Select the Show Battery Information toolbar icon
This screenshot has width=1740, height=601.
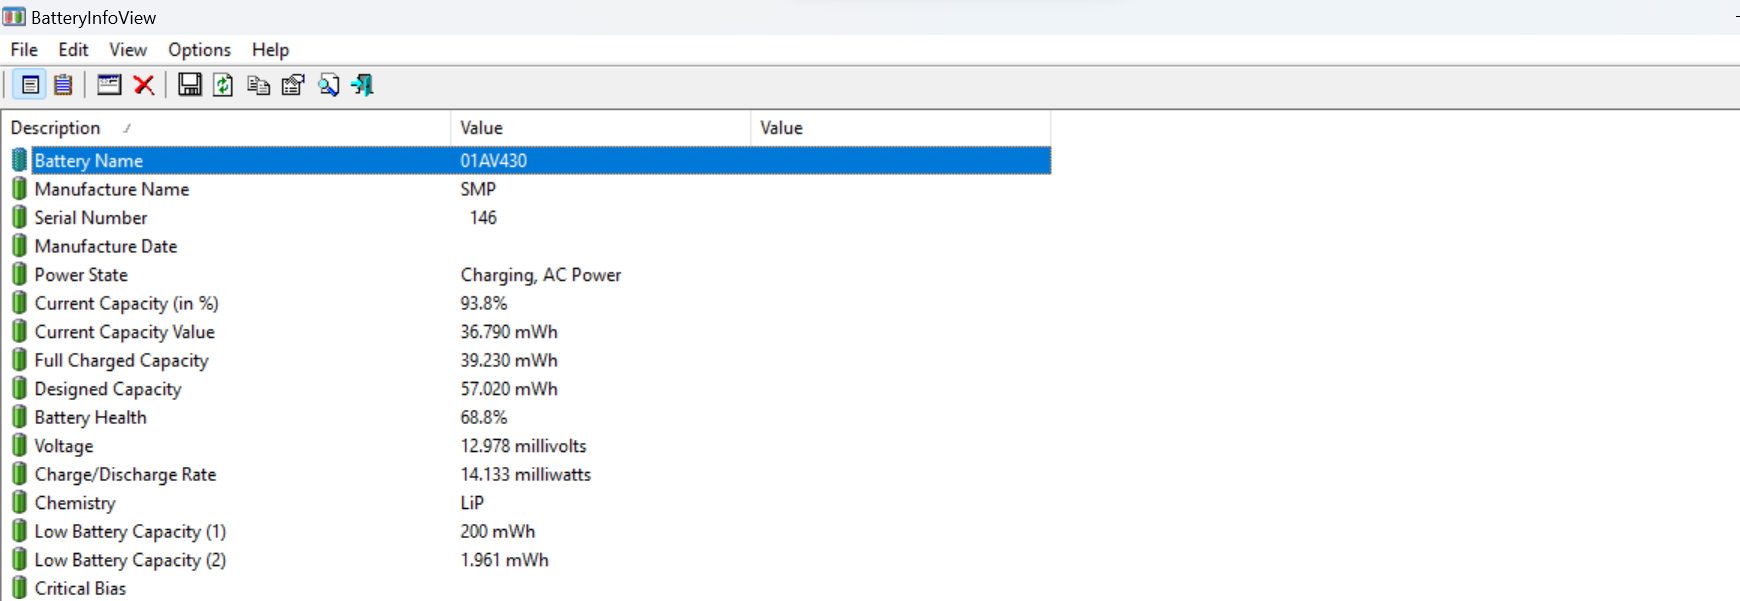[30, 85]
